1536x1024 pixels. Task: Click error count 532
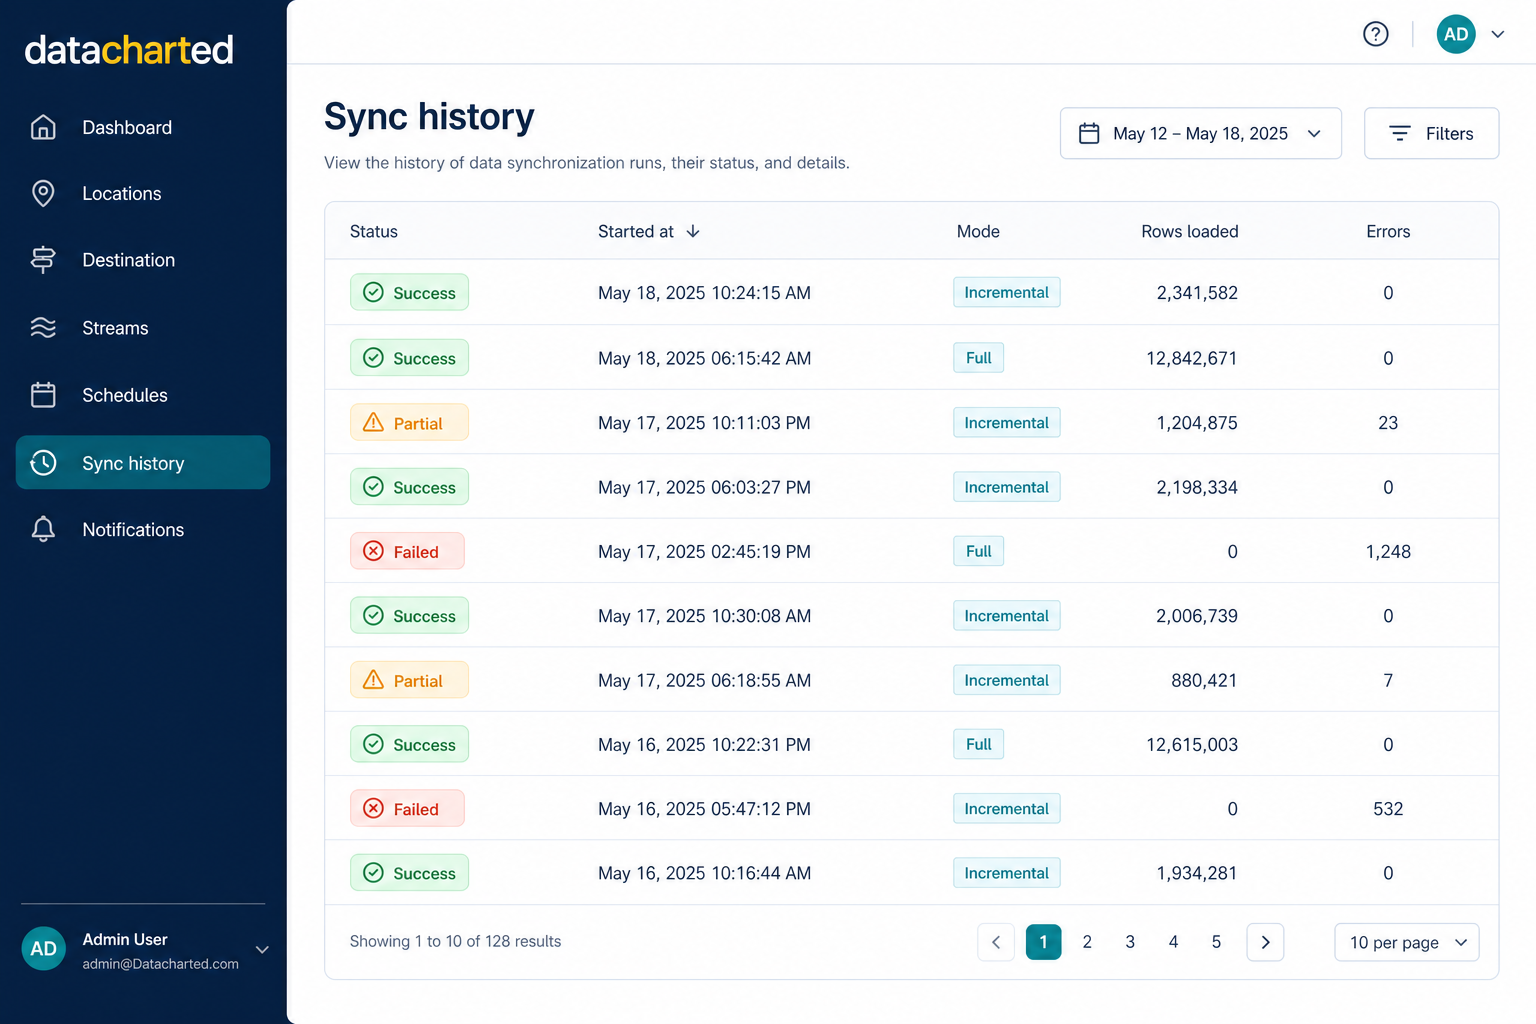(1388, 809)
